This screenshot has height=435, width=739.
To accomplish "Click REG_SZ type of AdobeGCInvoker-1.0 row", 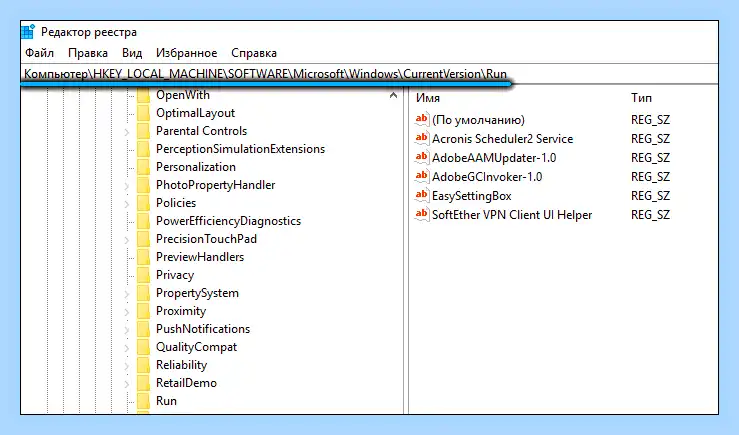I will pyautogui.click(x=650, y=177).
